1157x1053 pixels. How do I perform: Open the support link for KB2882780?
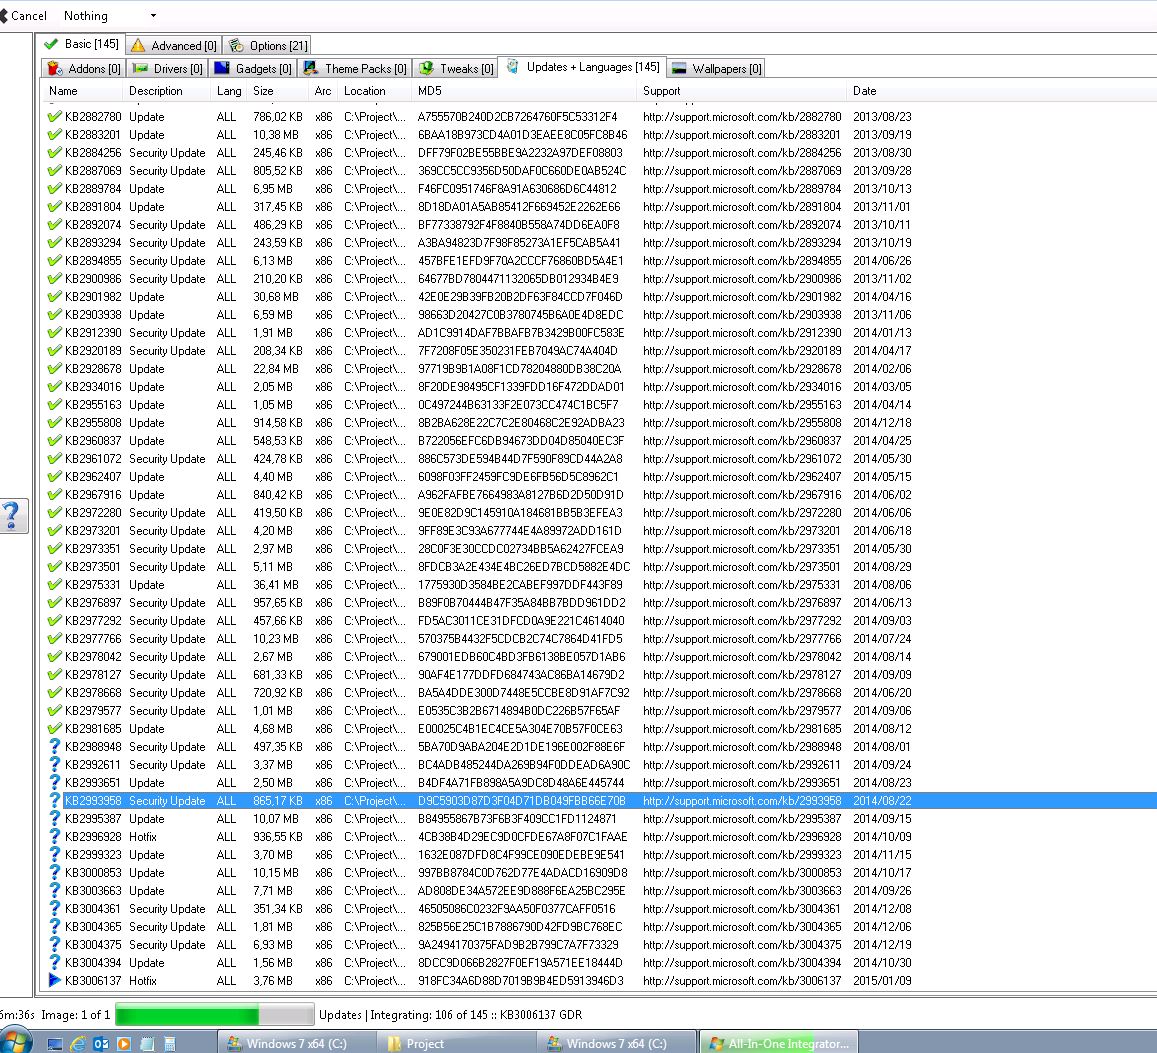coord(742,117)
